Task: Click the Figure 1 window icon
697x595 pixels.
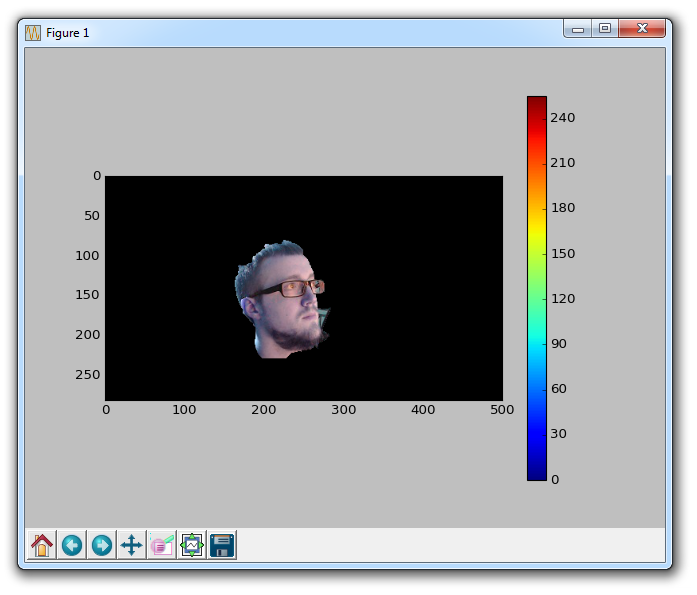Action: (x=32, y=32)
